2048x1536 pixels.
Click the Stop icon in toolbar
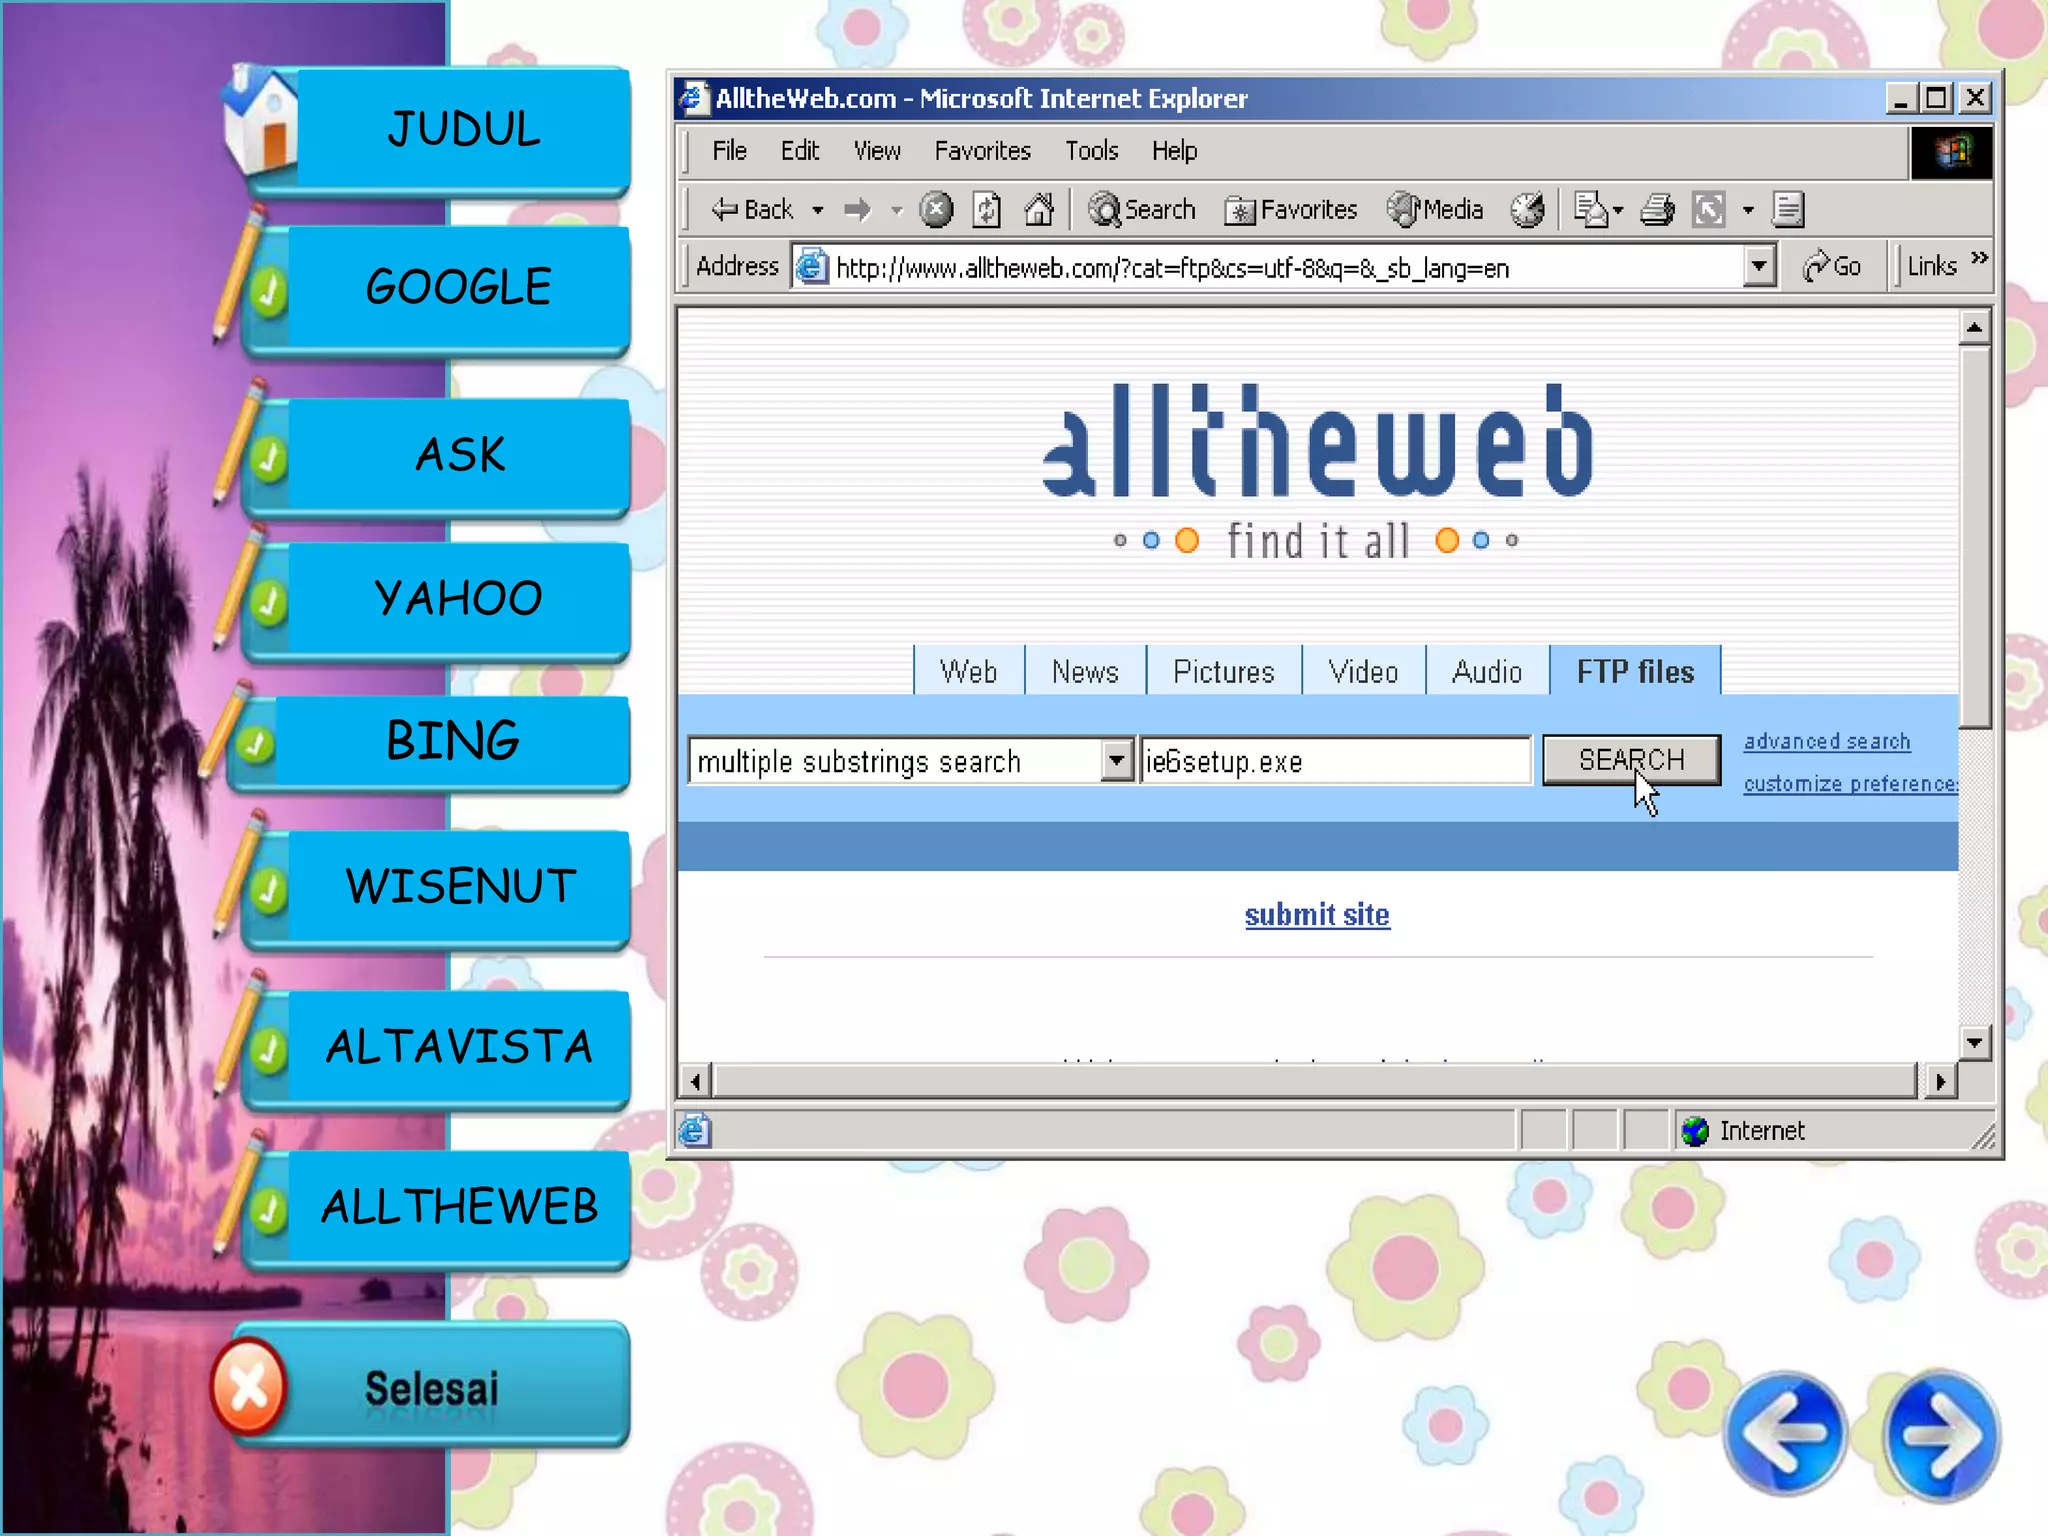pos(936,209)
